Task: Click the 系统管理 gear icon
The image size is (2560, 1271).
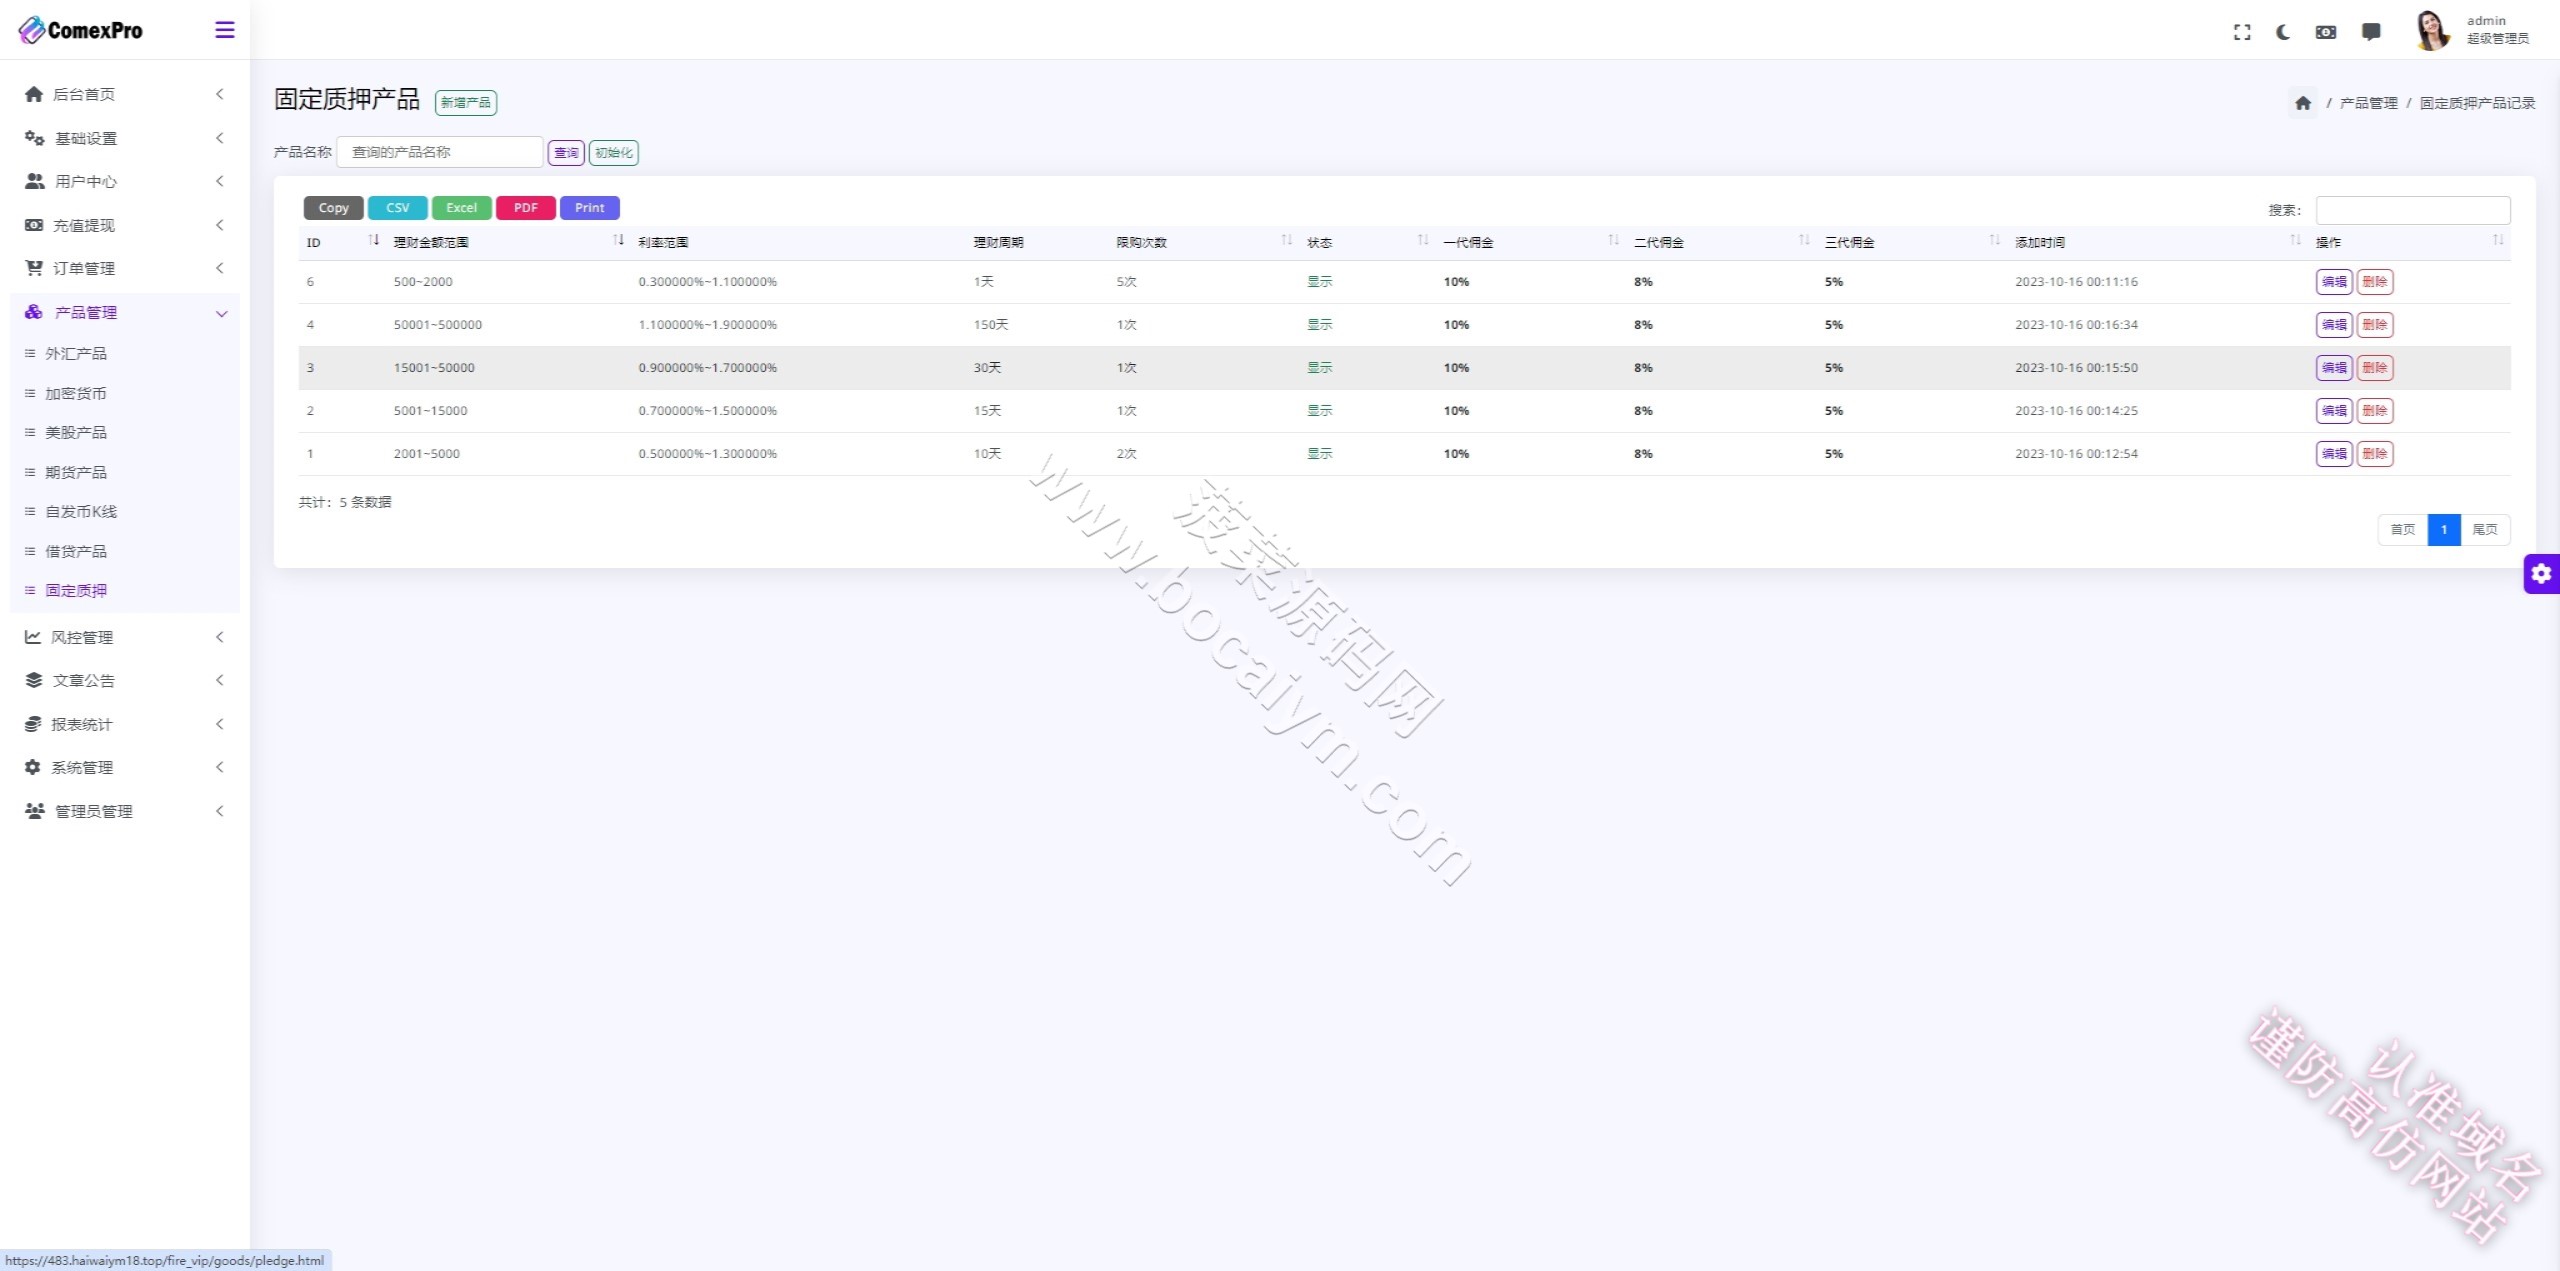Action: pyautogui.click(x=33, y=767)
